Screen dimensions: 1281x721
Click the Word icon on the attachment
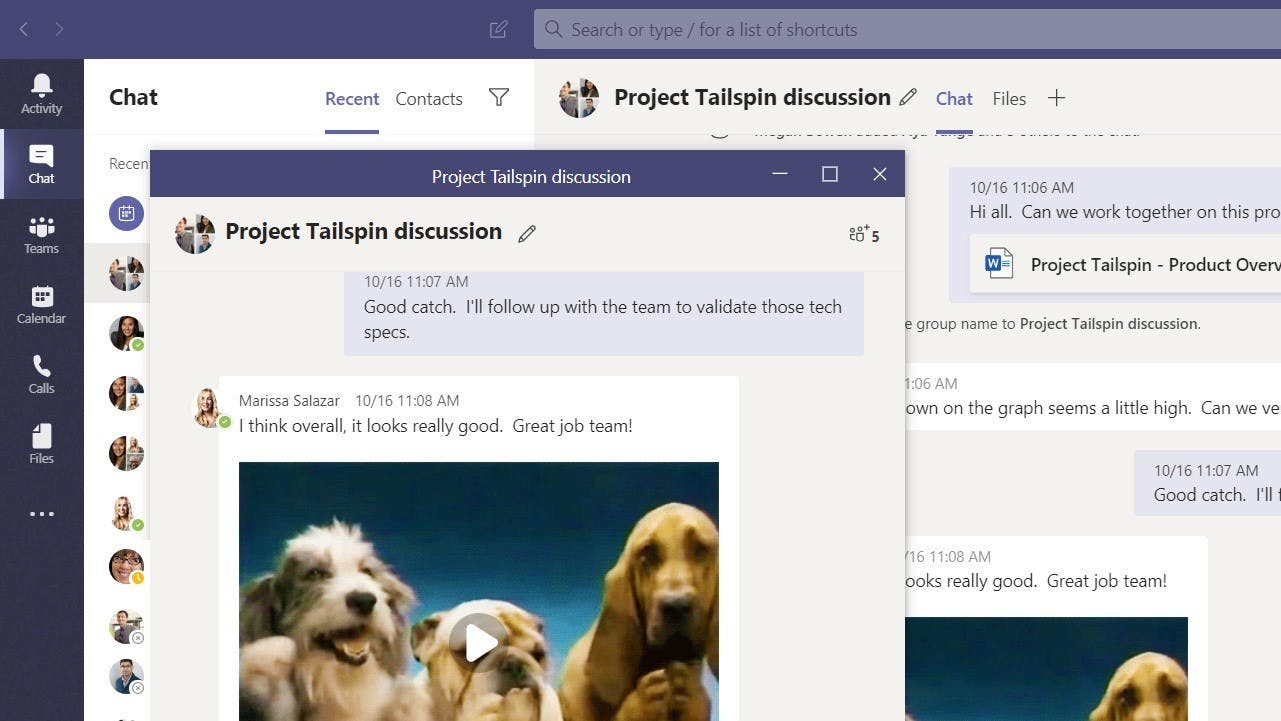[998, 264]
